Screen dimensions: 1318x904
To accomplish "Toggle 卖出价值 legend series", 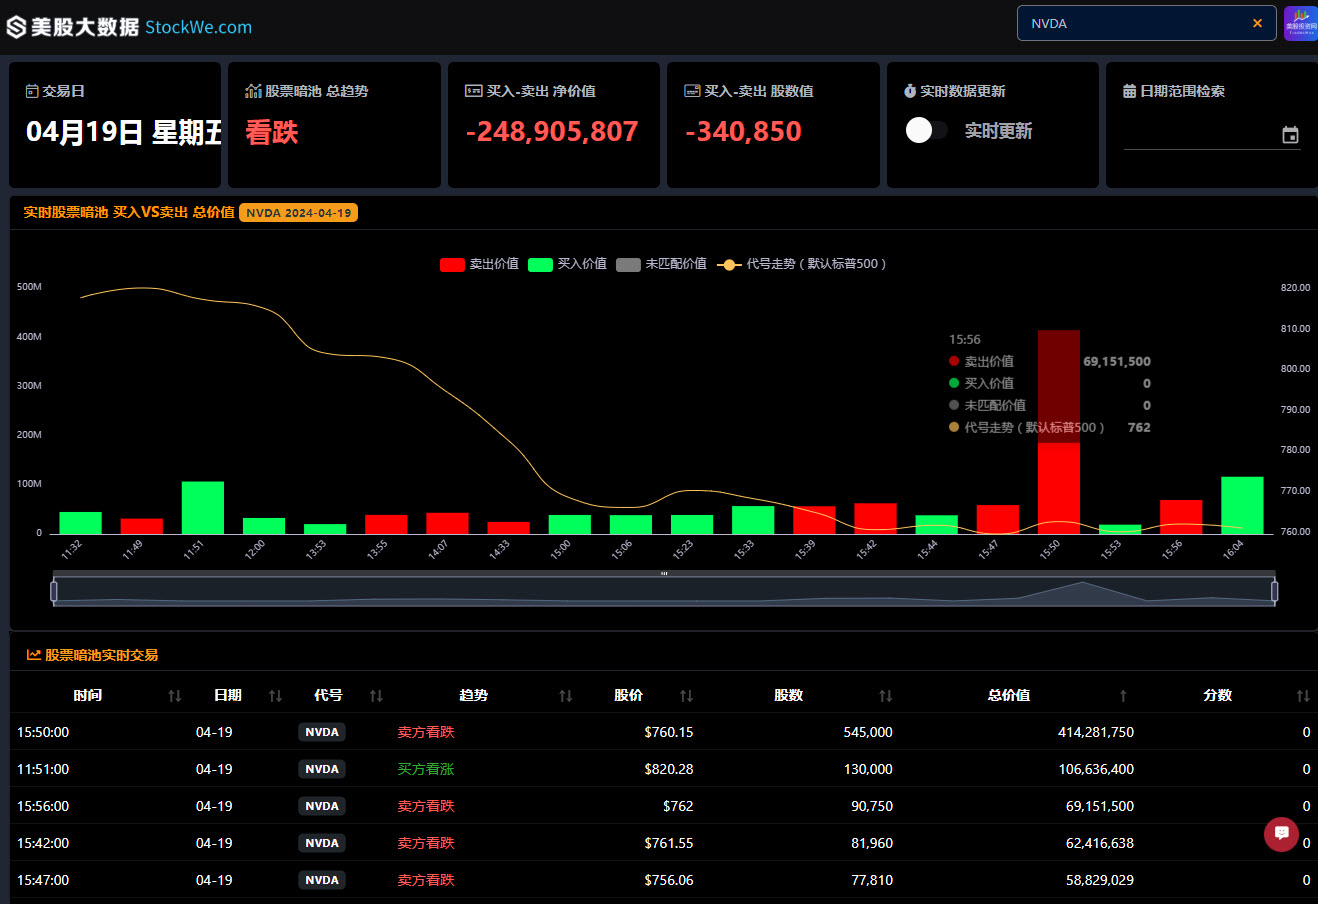I will [479, 264].
